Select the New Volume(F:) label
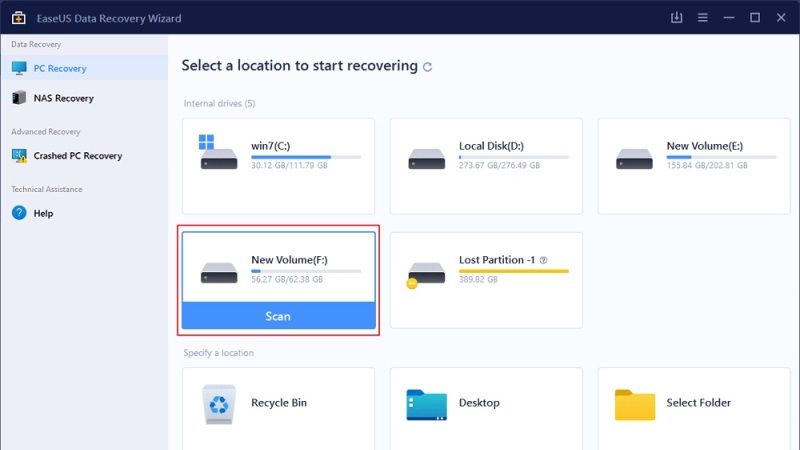 pos(289,260)
